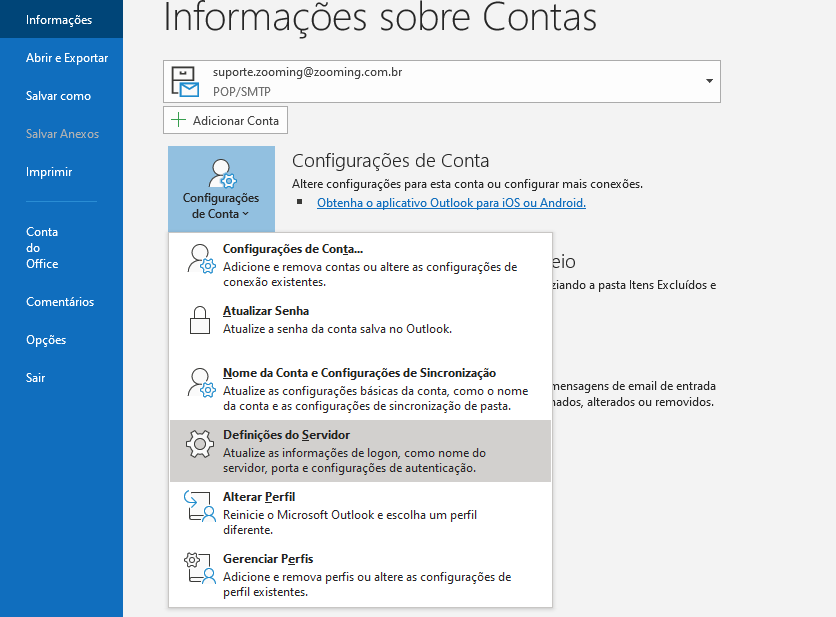Follow the Obtenha o aplicativo Outlook link

tap(451, 203)
